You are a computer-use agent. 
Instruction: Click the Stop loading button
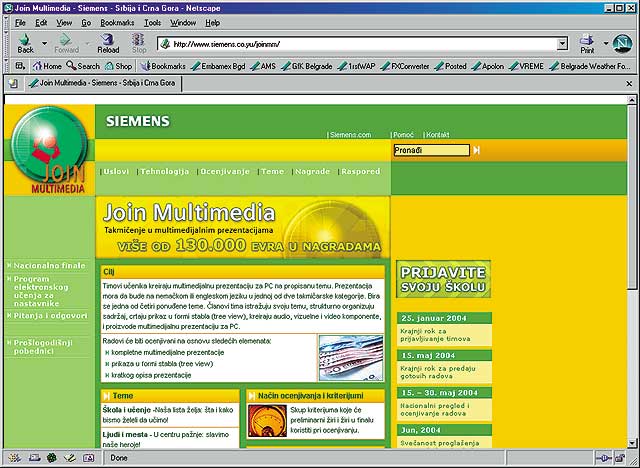[139, 44]
